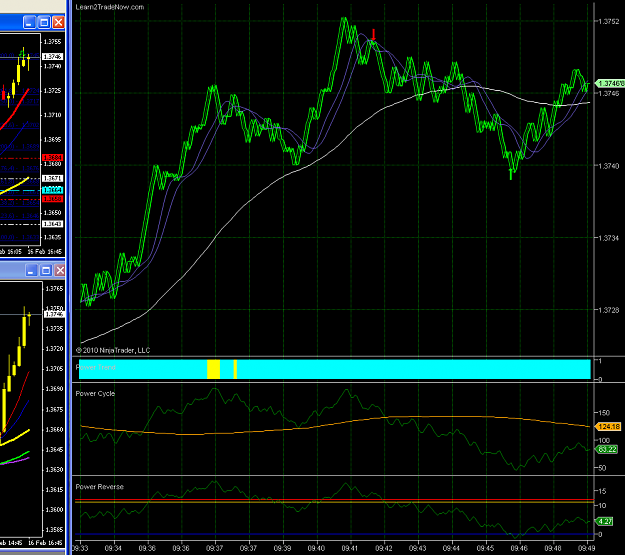The image size is (625, 555).
Task: Click the 15 level on Power Reverse axis
Action: 602,491
